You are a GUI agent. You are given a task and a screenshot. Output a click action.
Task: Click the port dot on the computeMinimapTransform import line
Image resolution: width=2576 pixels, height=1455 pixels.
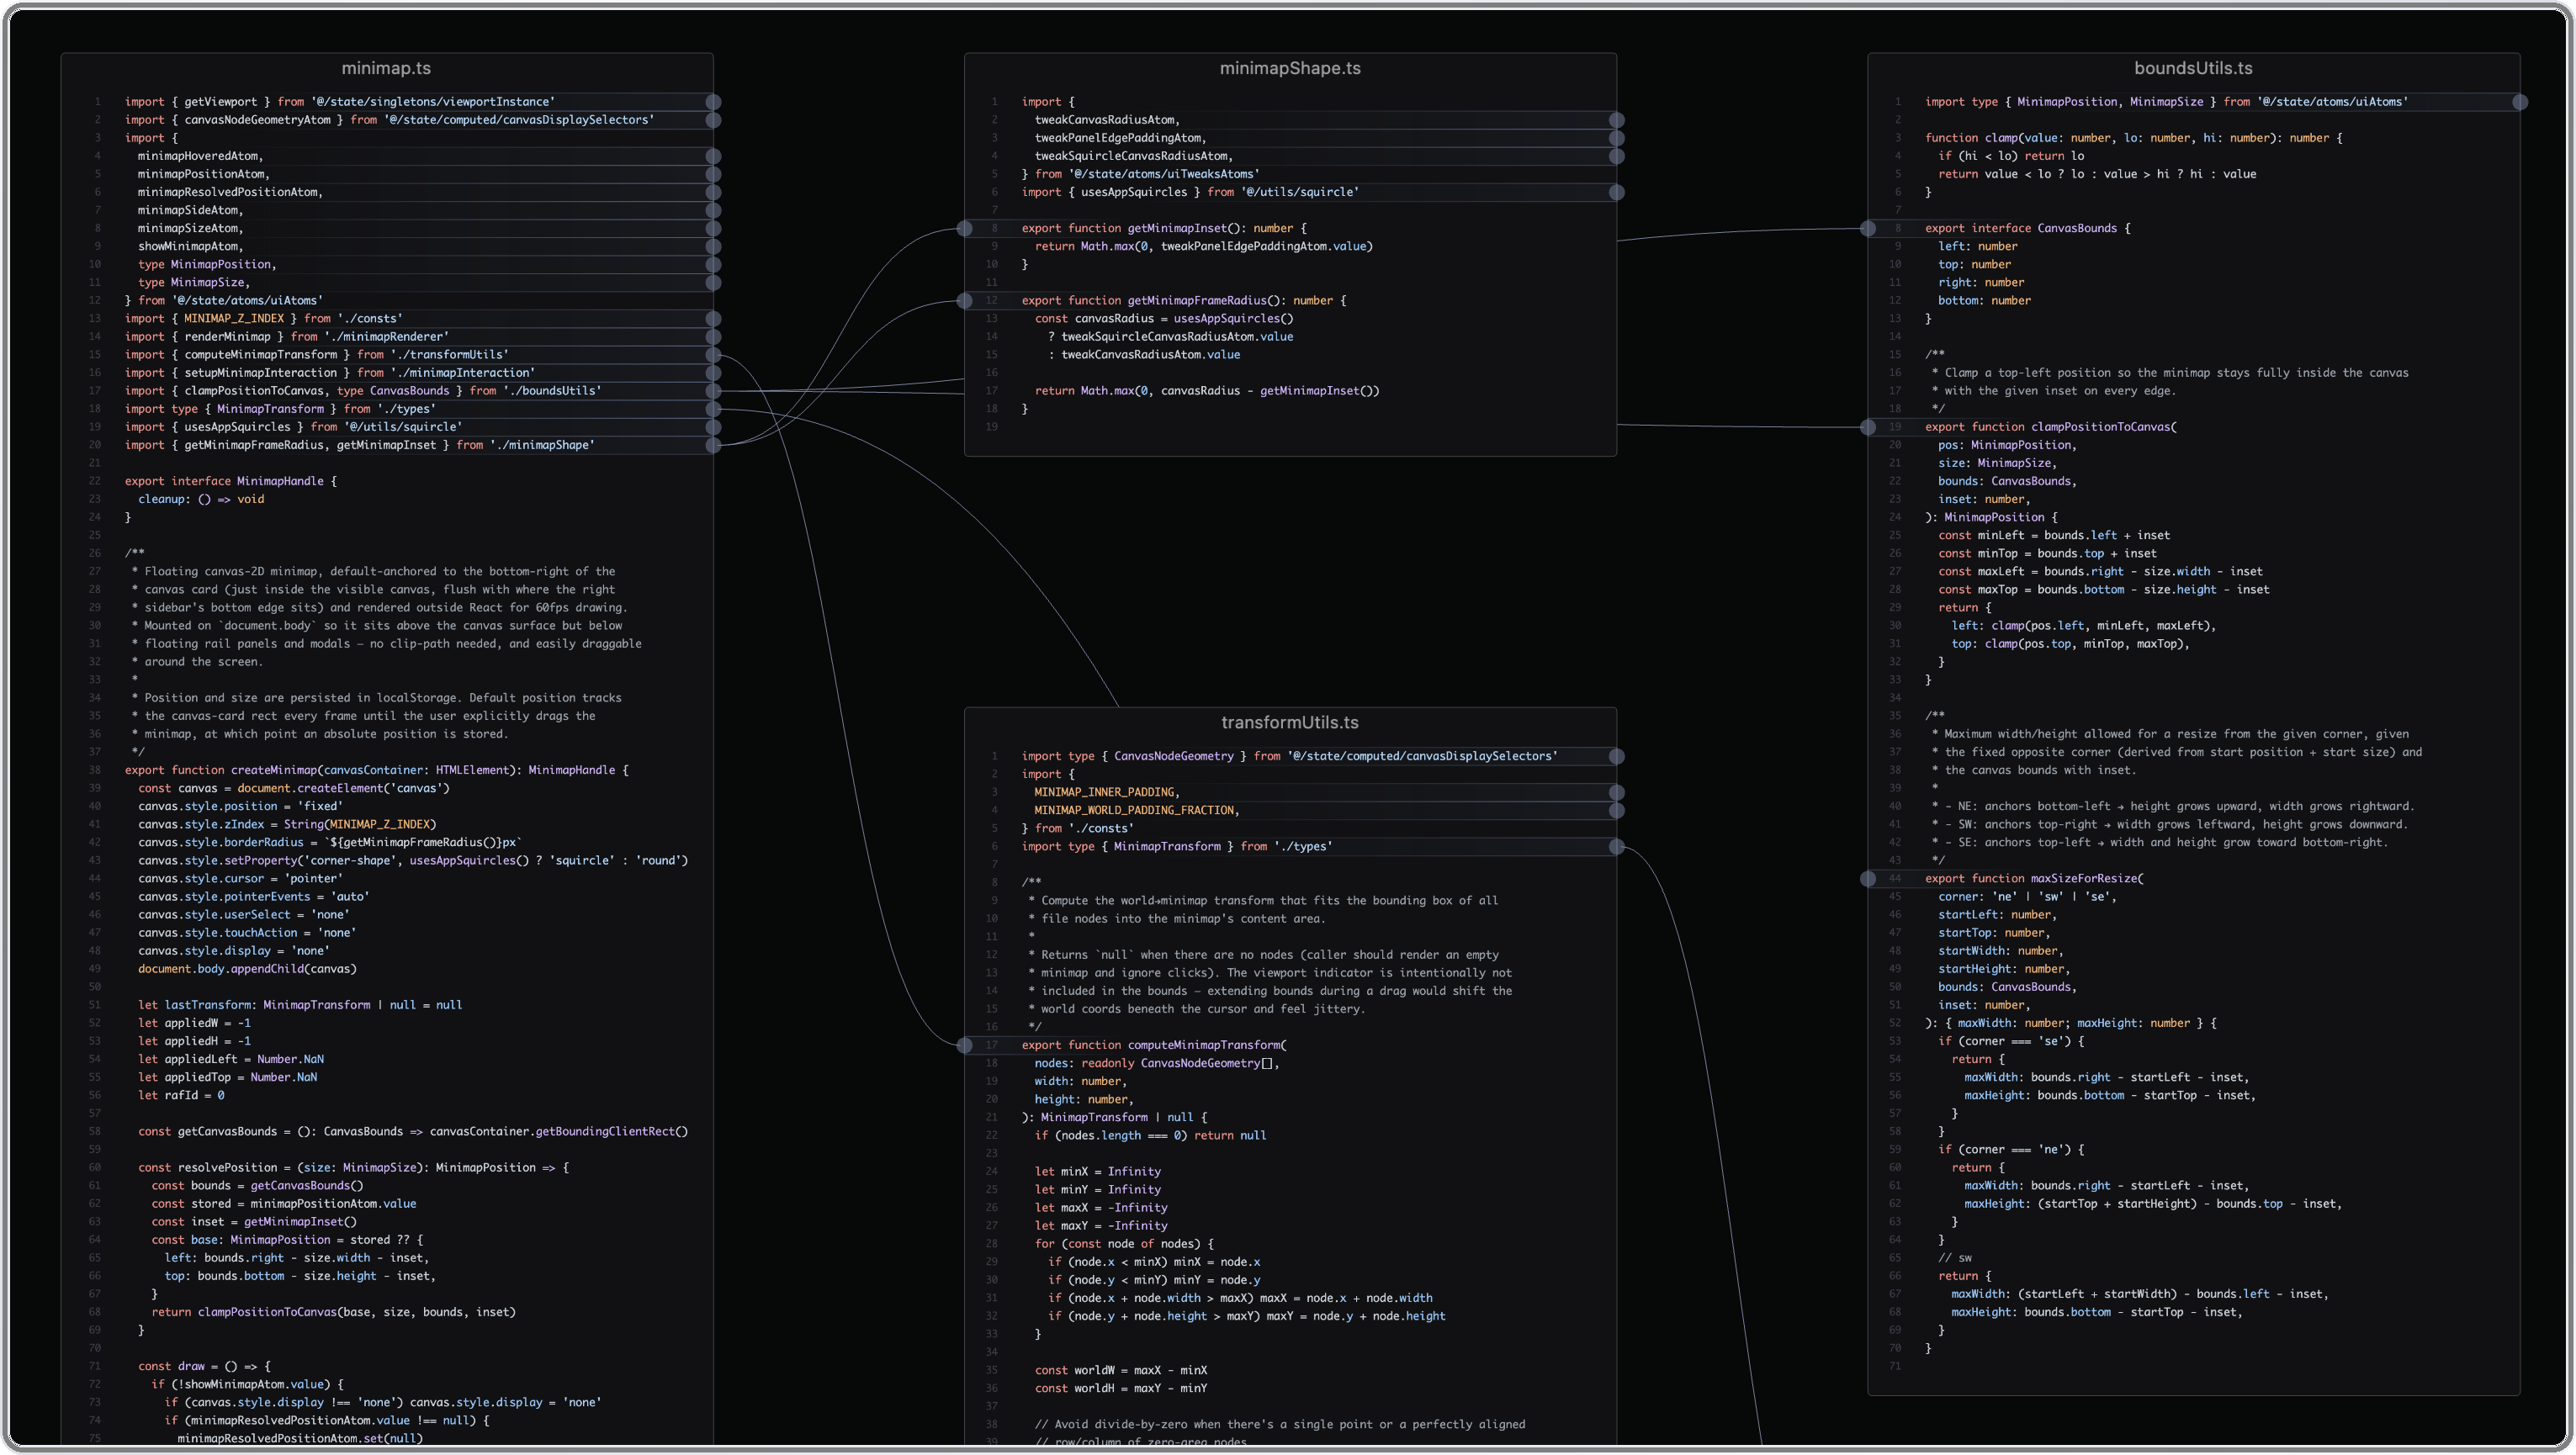tap(713, 355)
